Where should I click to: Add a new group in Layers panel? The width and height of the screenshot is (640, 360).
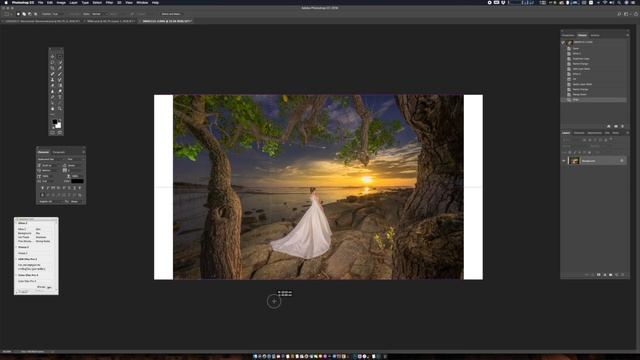coord(611,275)
